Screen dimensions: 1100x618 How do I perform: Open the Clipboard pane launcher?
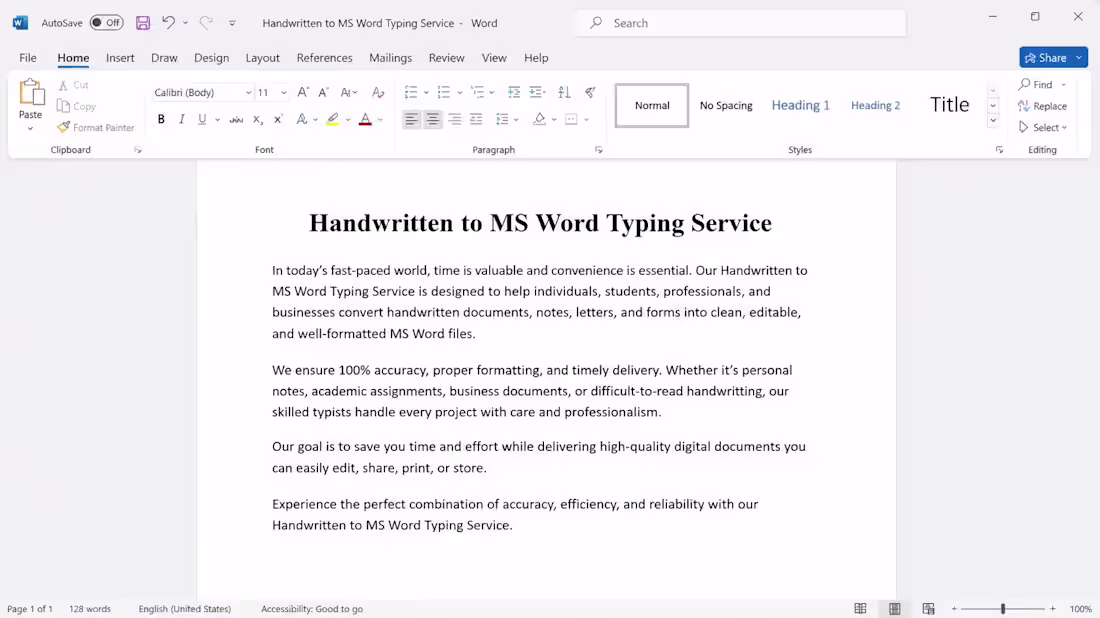point(138,150)
